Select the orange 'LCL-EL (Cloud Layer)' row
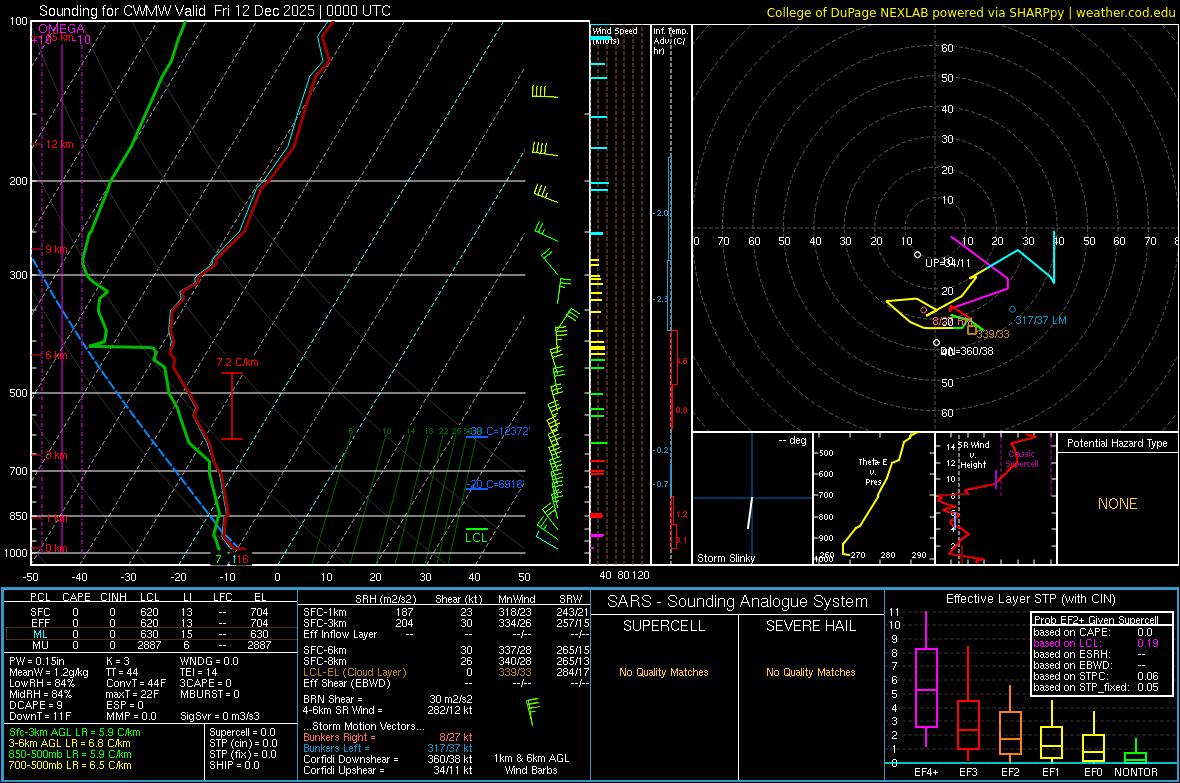Viewport: 1180px width, 783px height. 445,672
